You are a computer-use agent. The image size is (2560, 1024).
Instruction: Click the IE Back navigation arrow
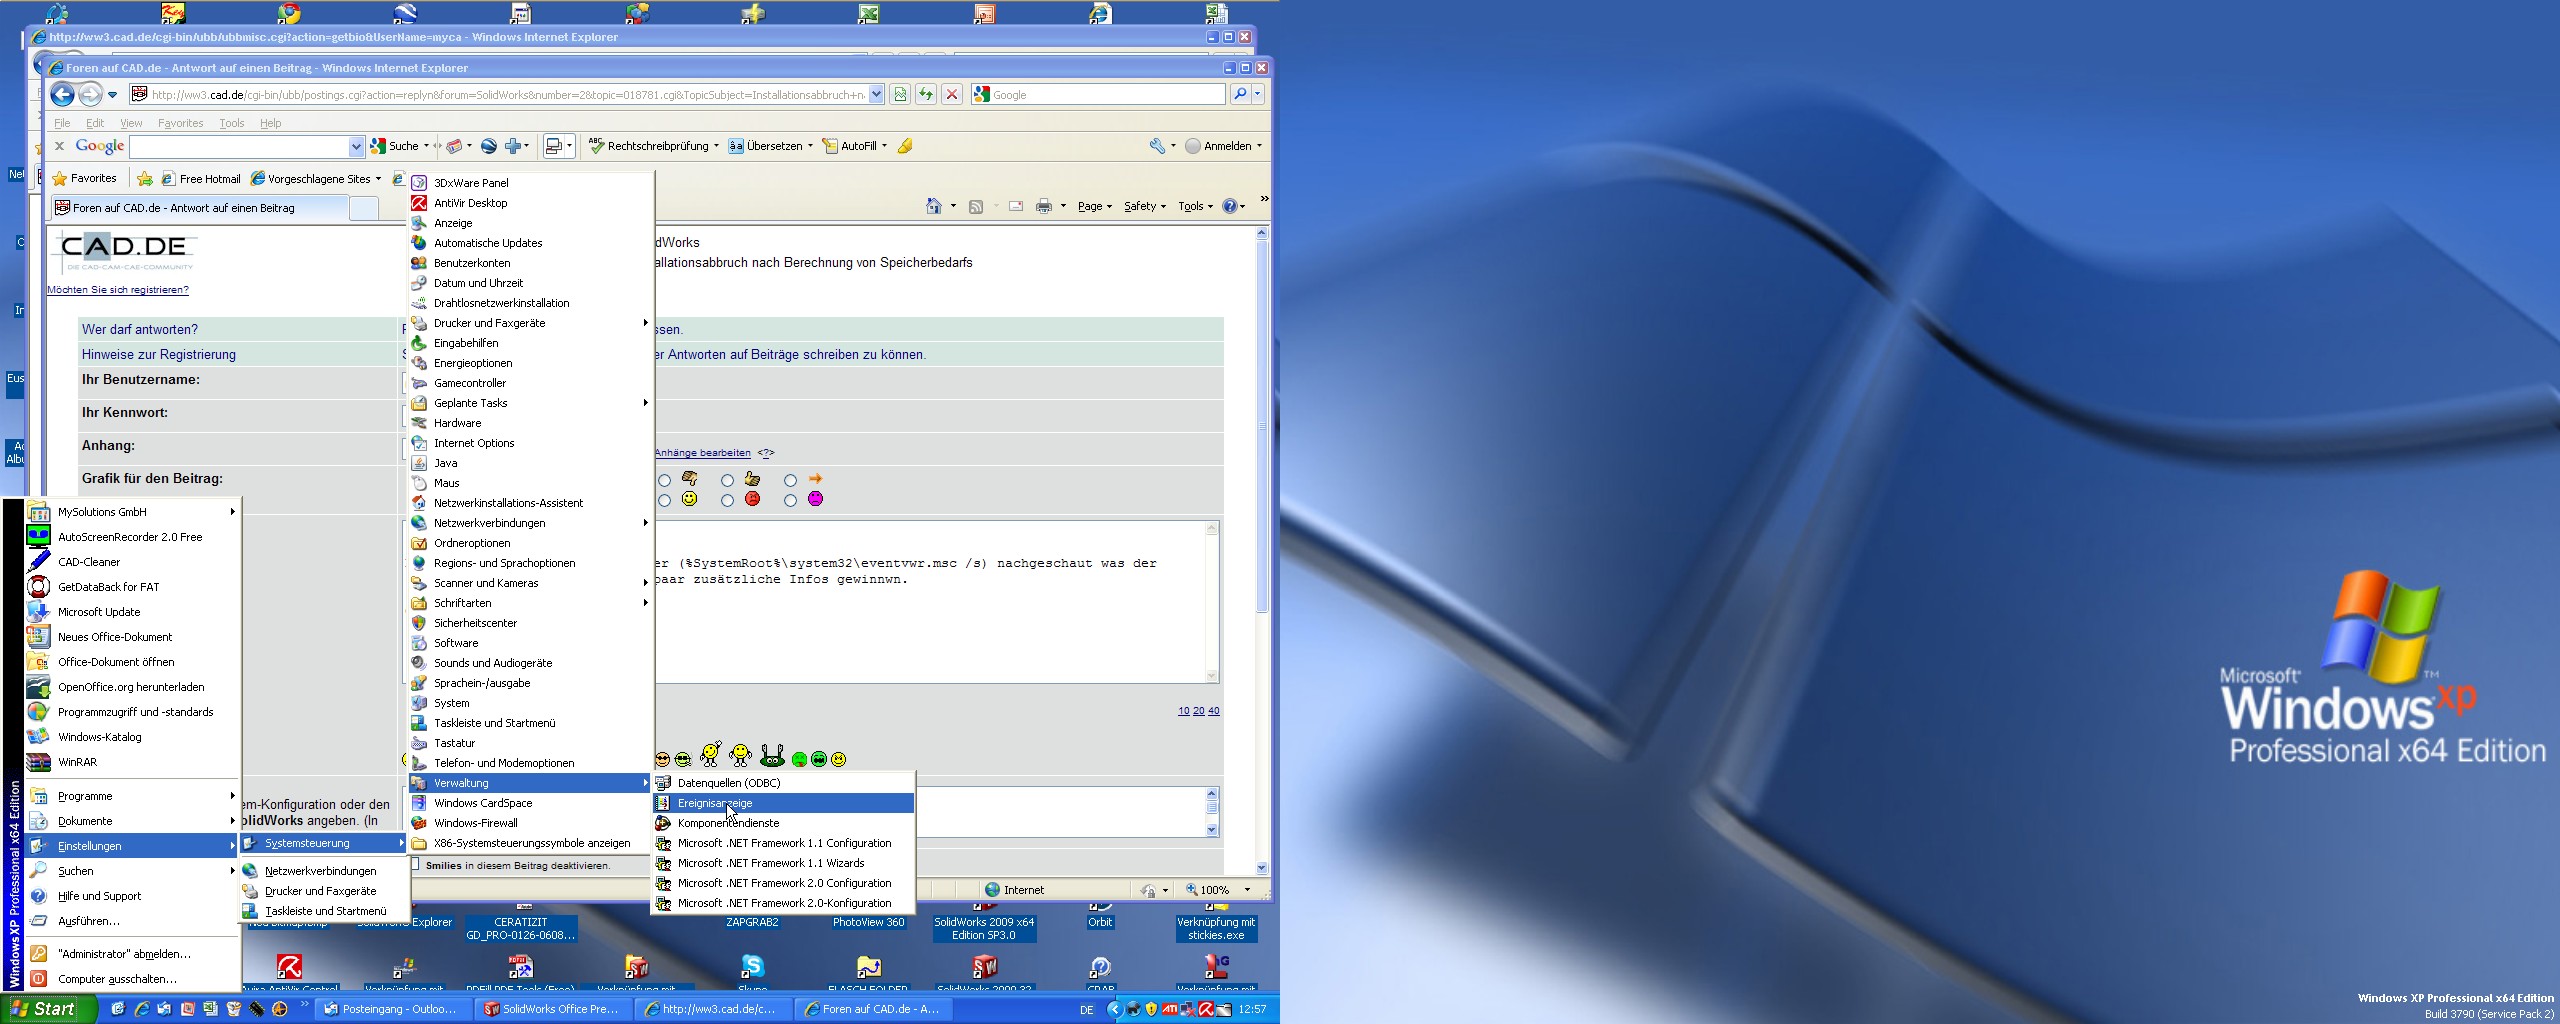[62, 95]
